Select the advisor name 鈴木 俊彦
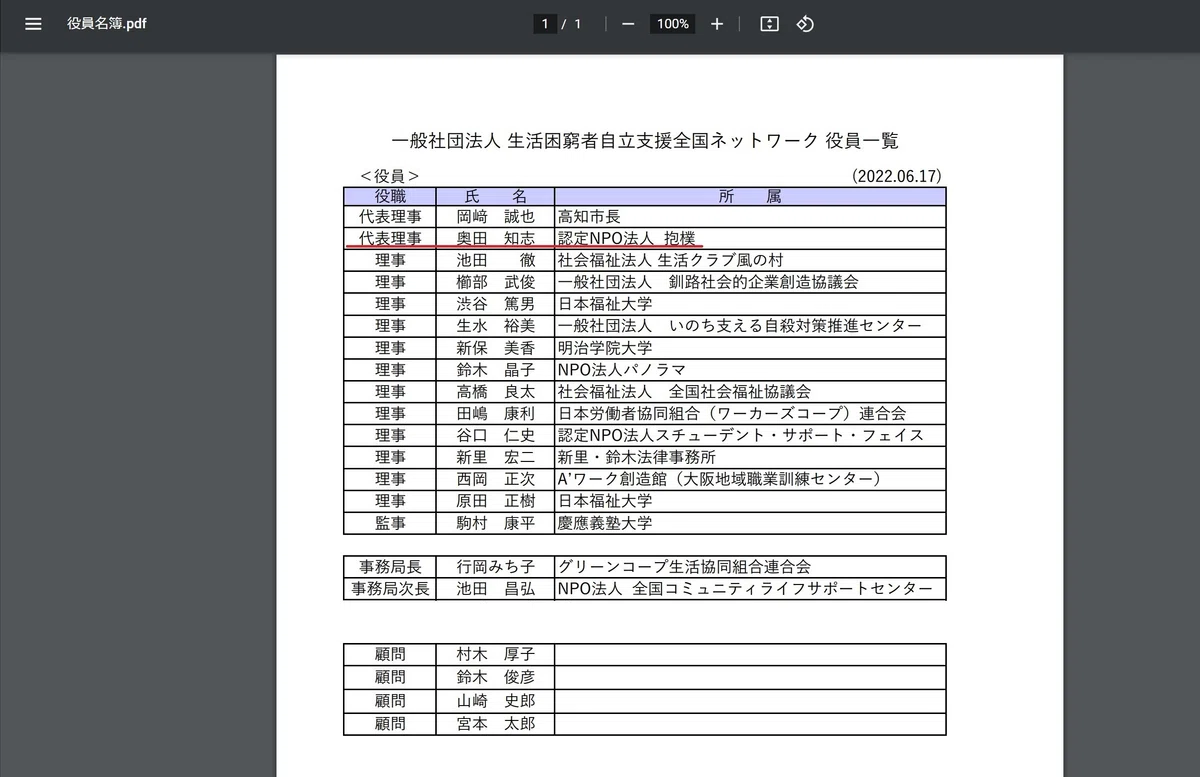Image resolution: width=1200 pixels, height=777 pixels. pyautogui.click(x=495, y=677)
